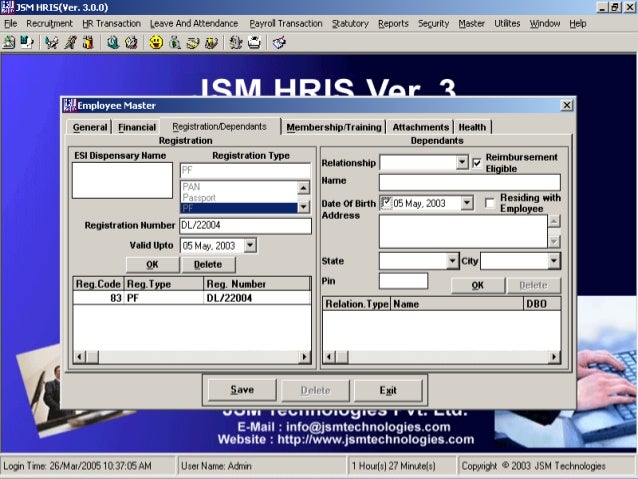The width and height of the screenshot is (638, 479).
Task: Click the cash notes toolbar icon
Action: 193,42
